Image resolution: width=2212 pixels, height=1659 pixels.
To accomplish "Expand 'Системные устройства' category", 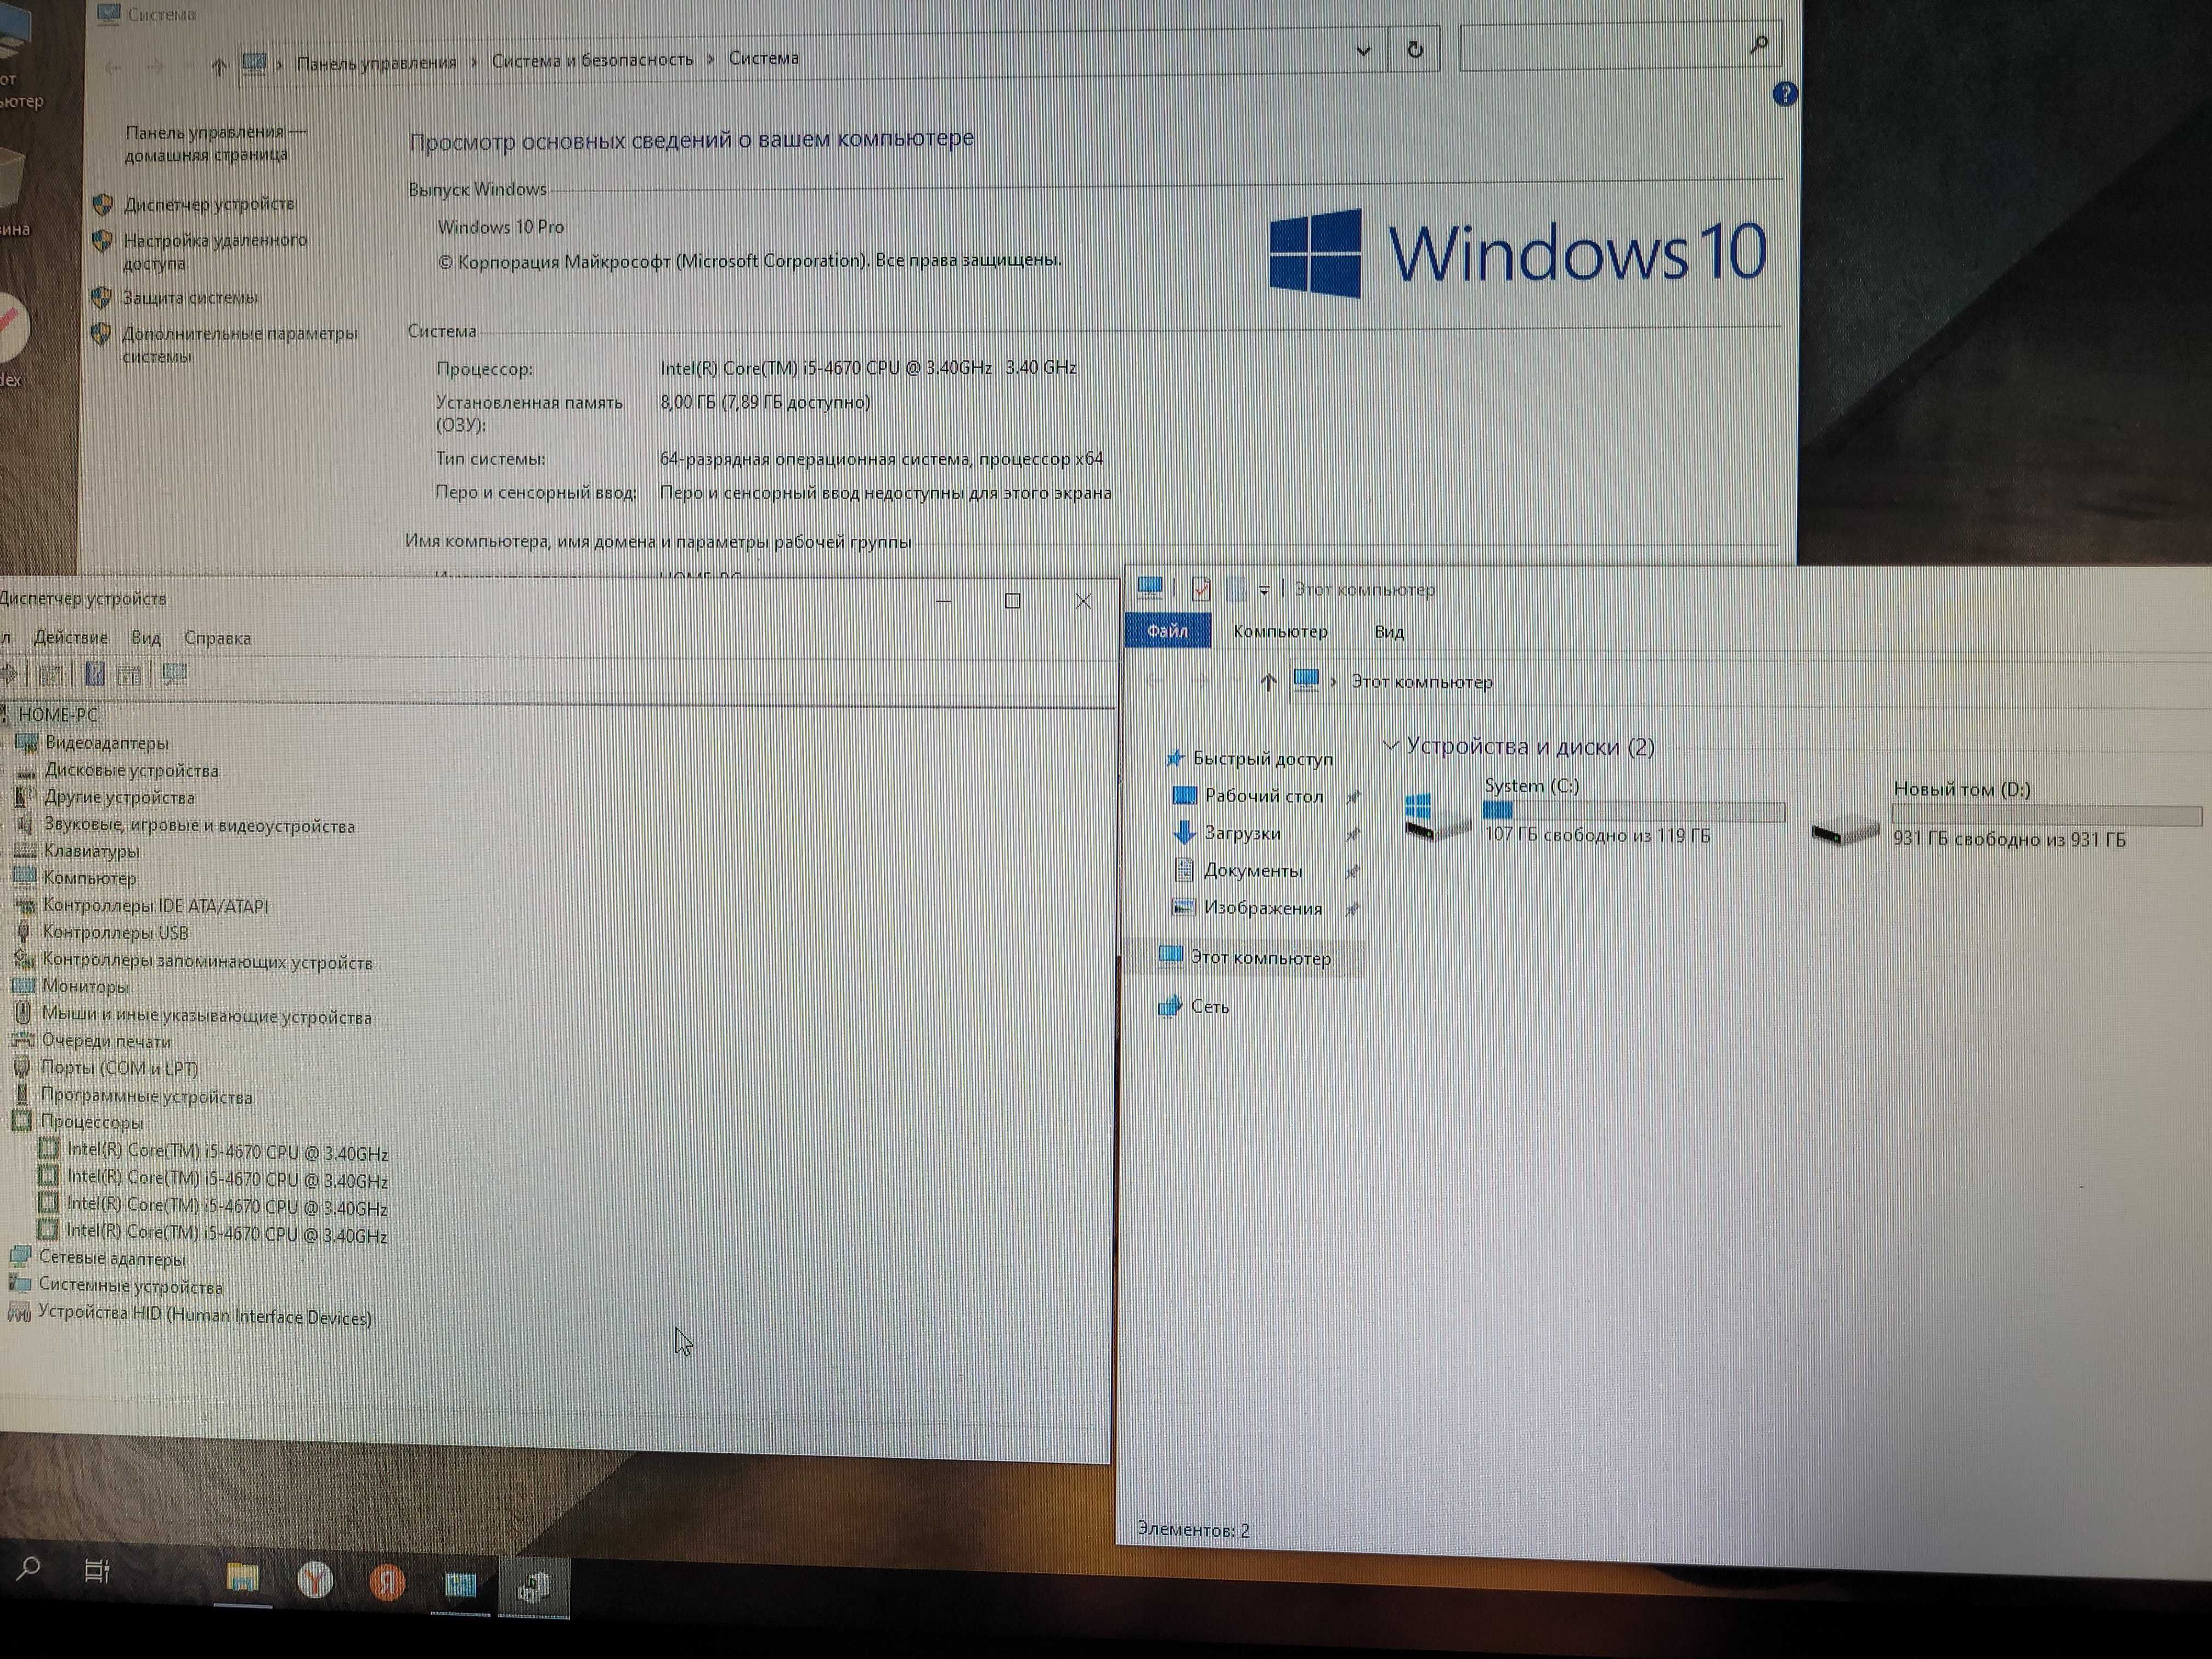I will click(130, 1287).
